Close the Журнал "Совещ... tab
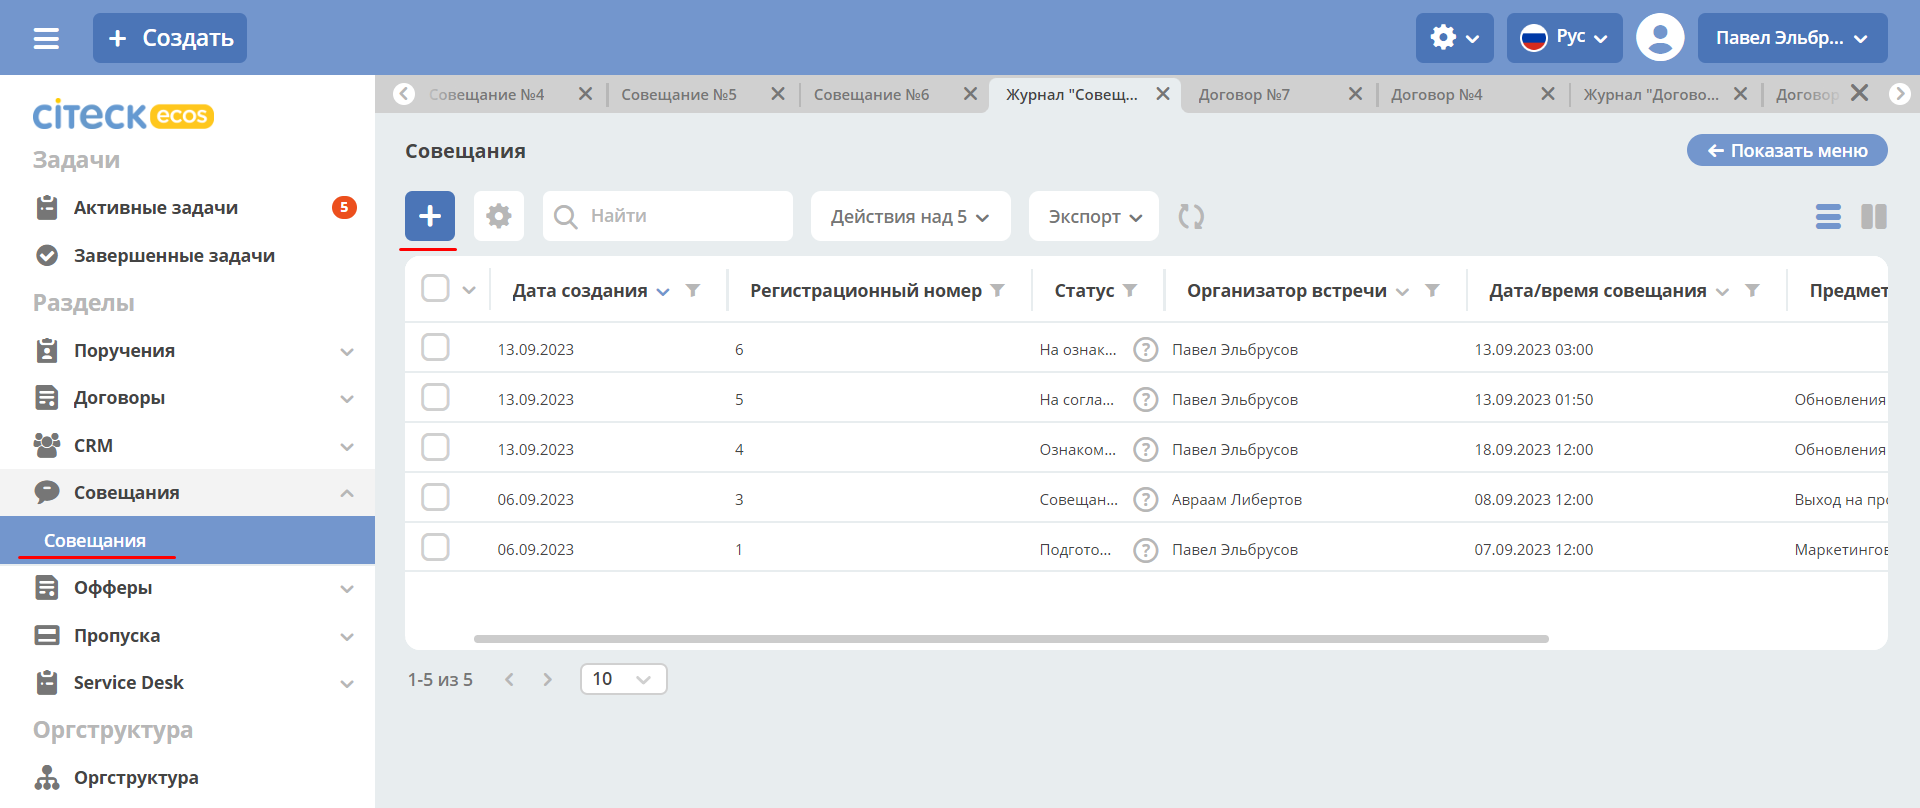1920x808 pixels. pos(1163,94)
